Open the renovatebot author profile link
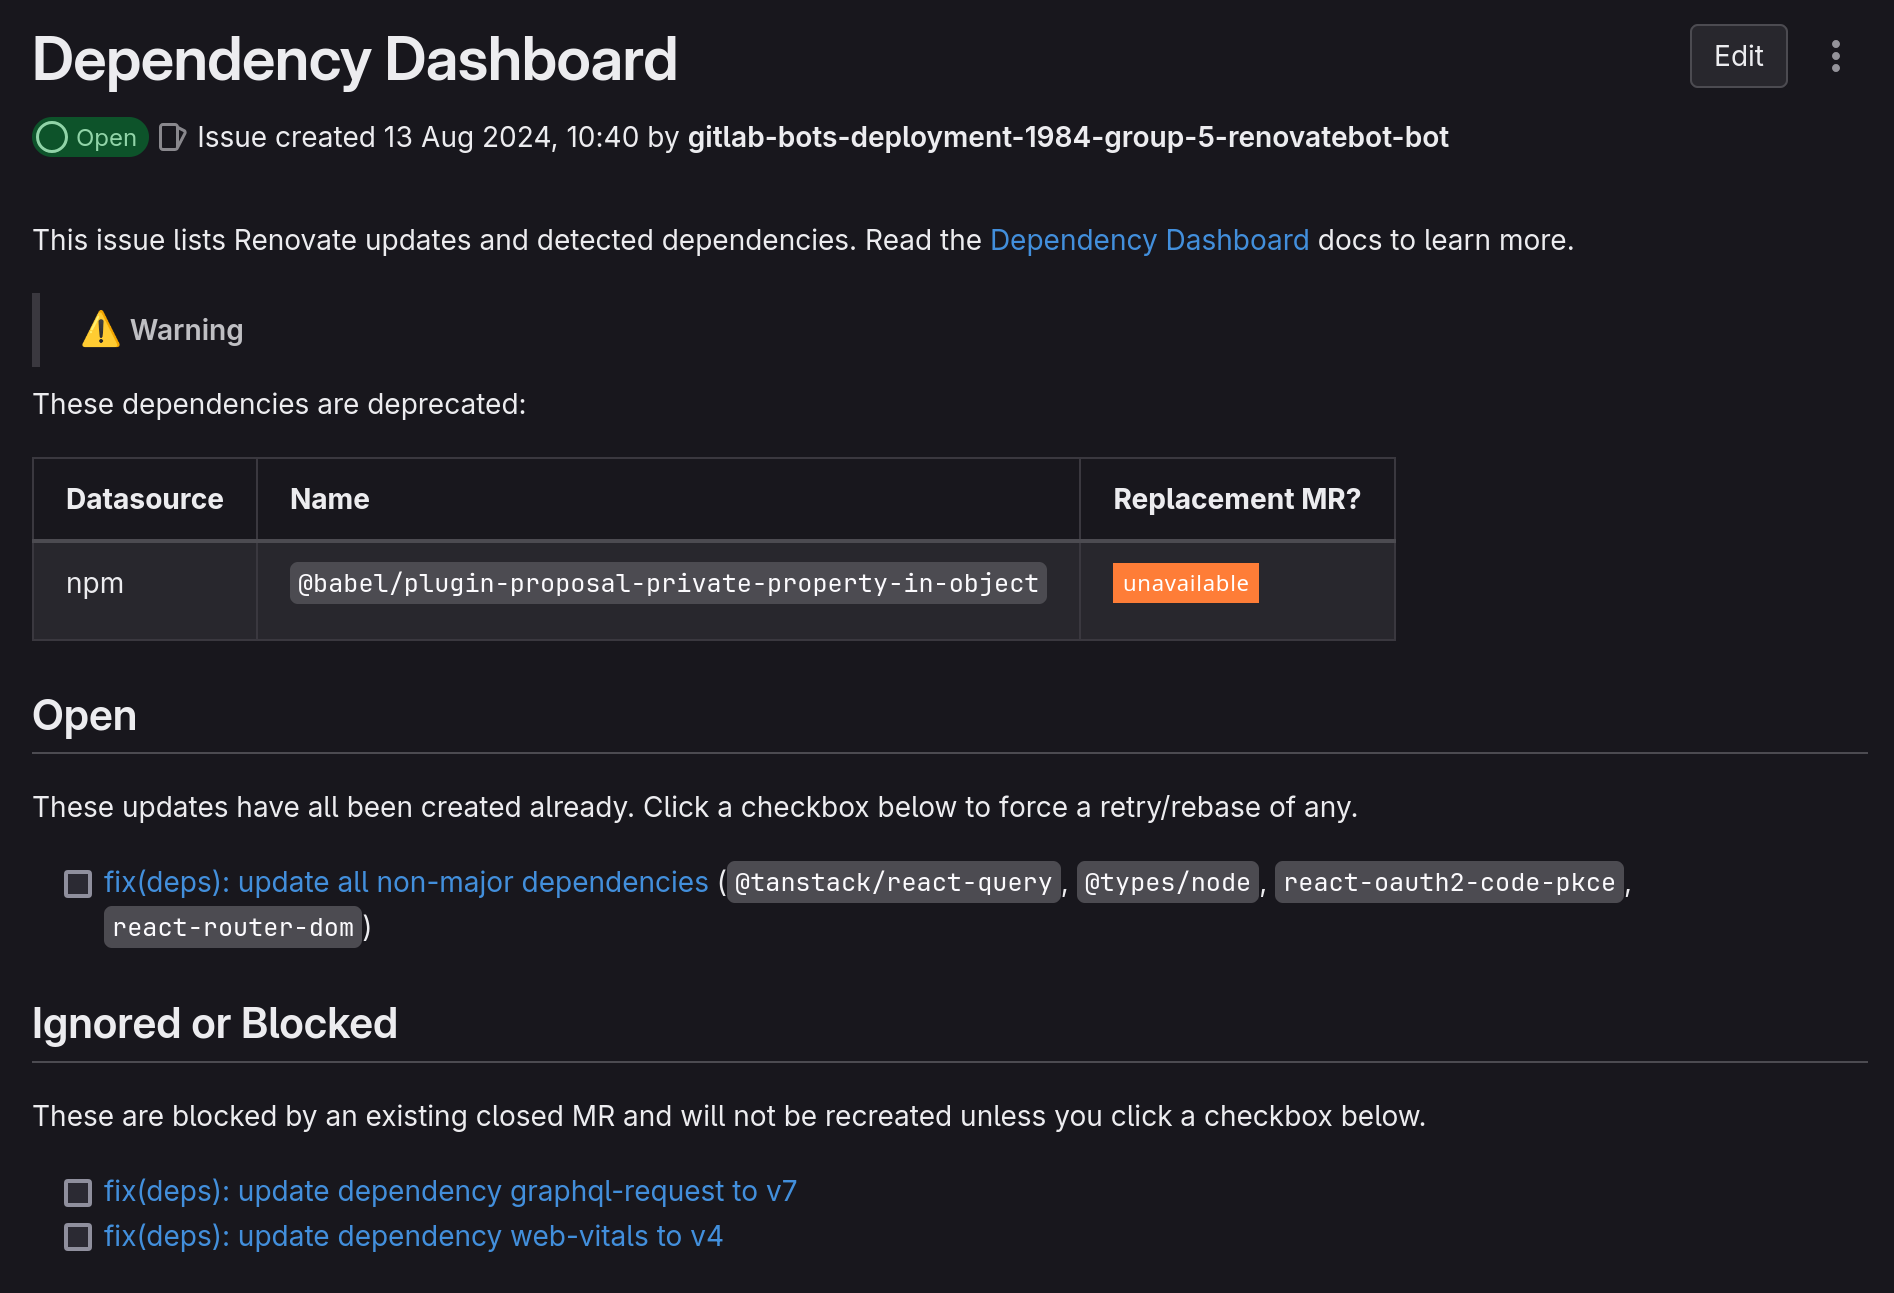This screenshot has width=1894, height=1293. pos(1067,137)
